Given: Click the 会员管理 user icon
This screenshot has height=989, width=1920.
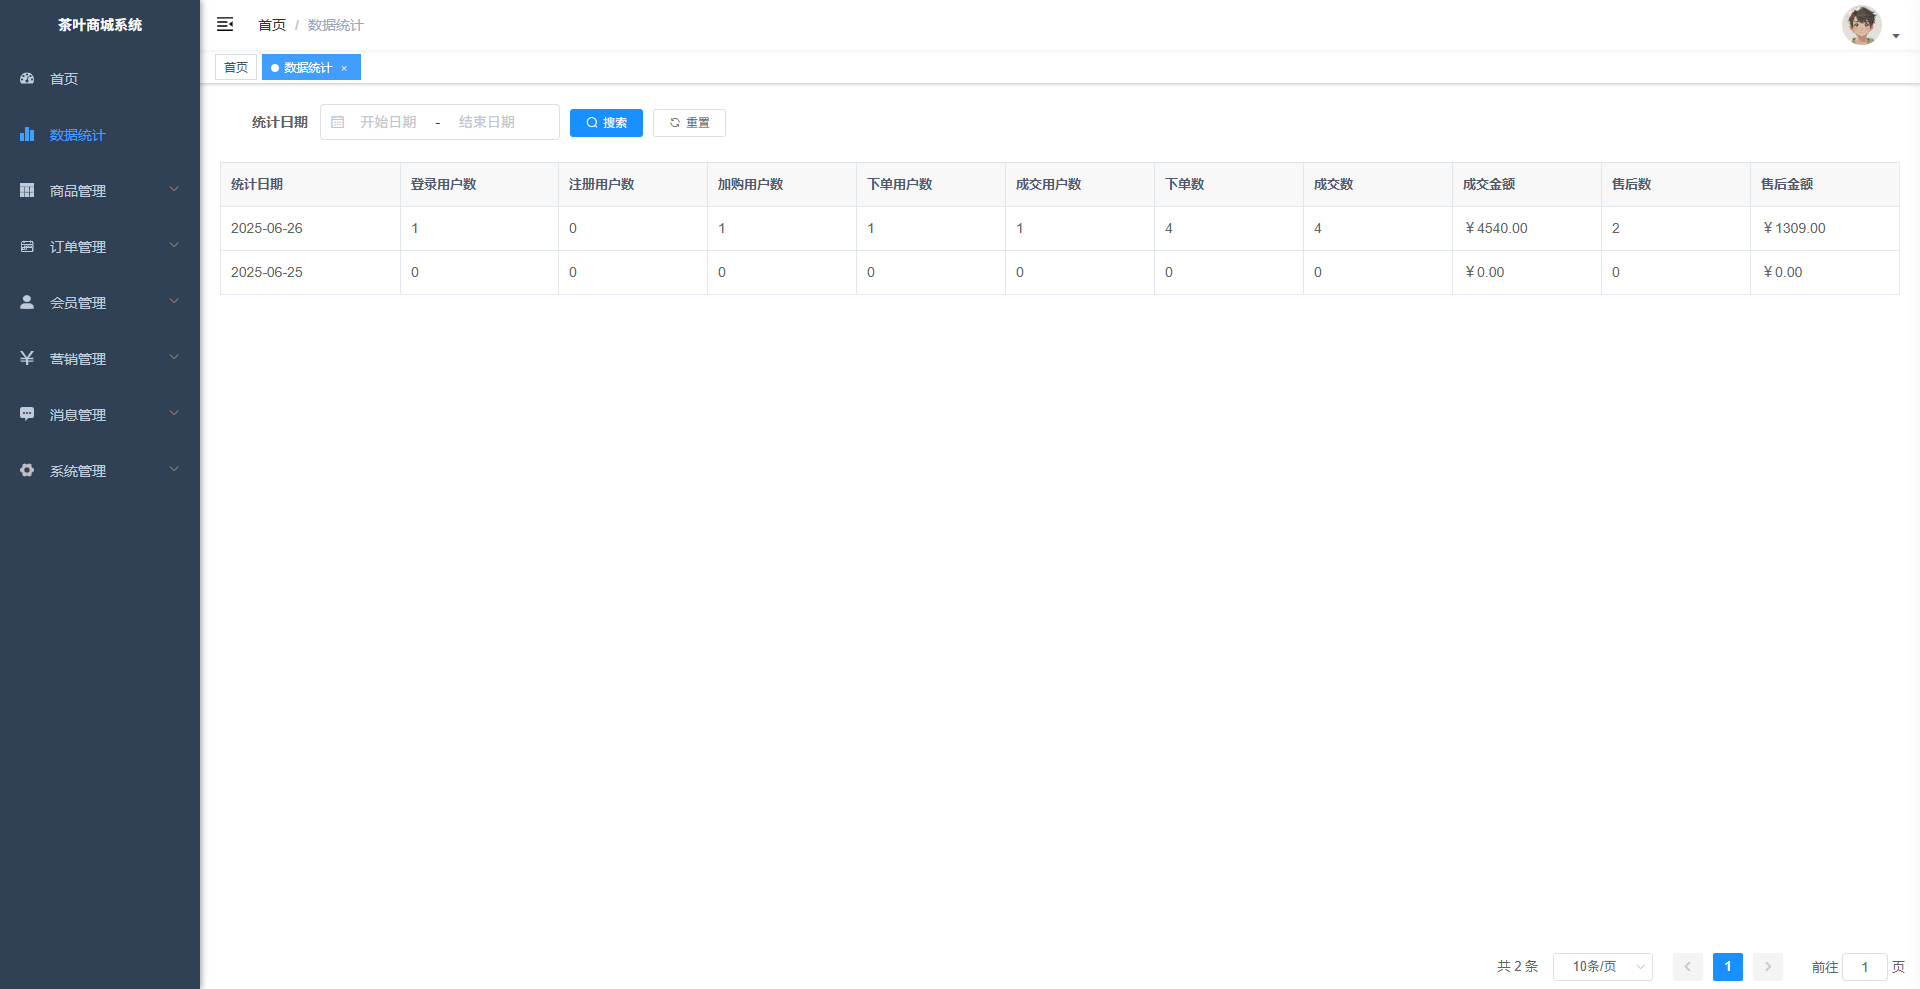Looking at the screenshot, I should point(27,302).
